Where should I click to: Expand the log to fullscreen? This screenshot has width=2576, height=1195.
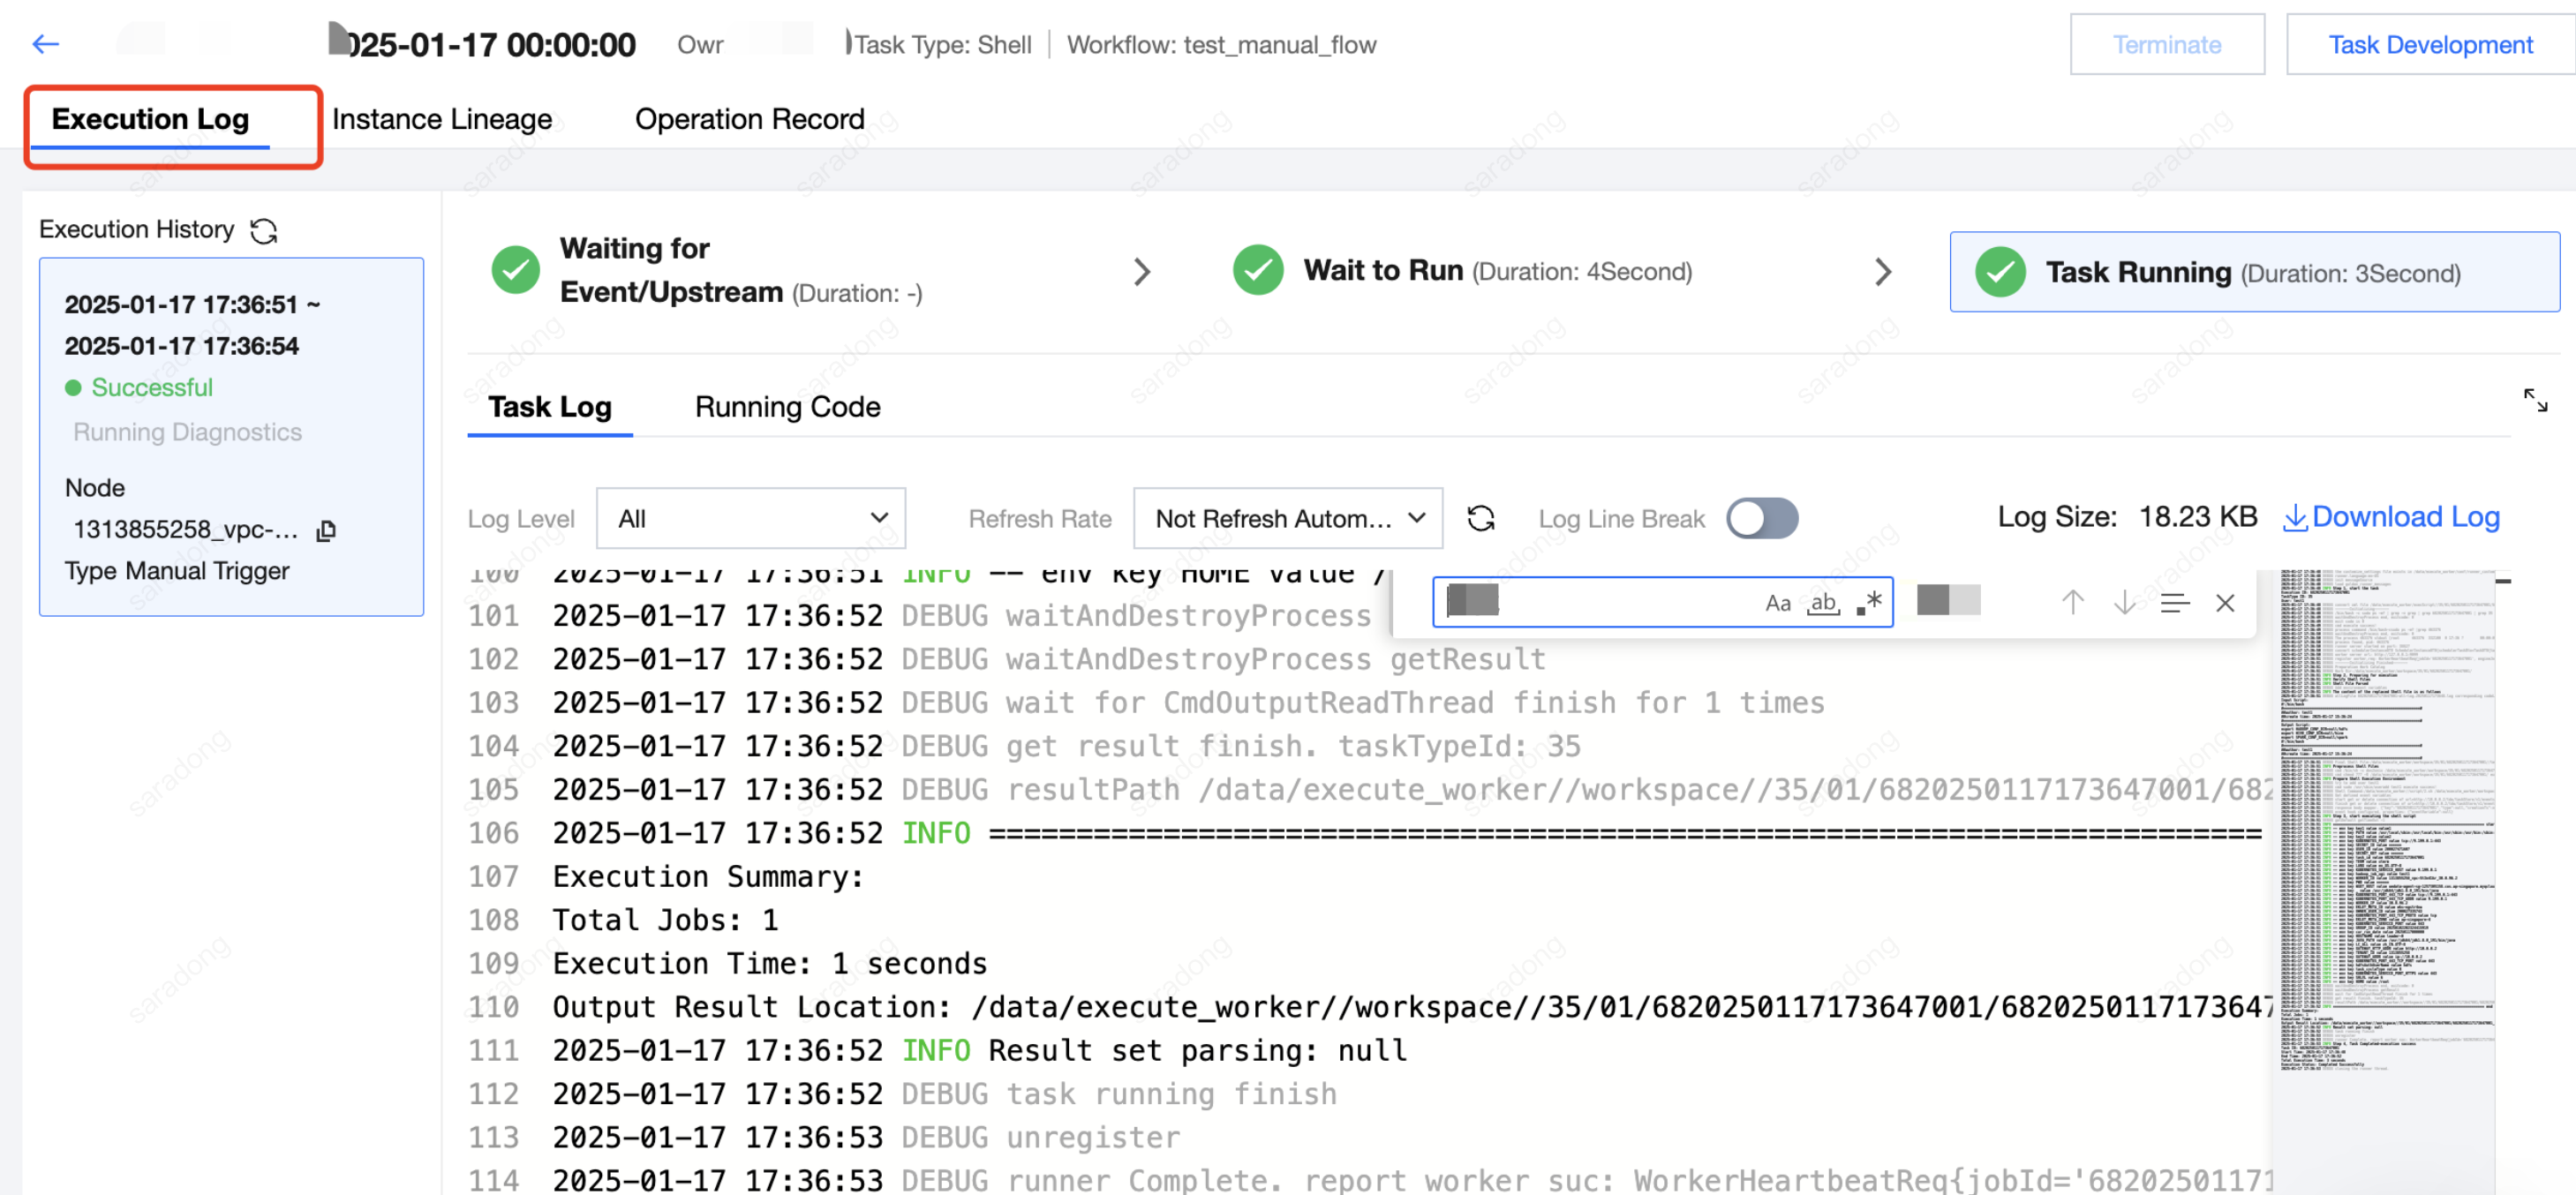click(x=2535, y=401)
